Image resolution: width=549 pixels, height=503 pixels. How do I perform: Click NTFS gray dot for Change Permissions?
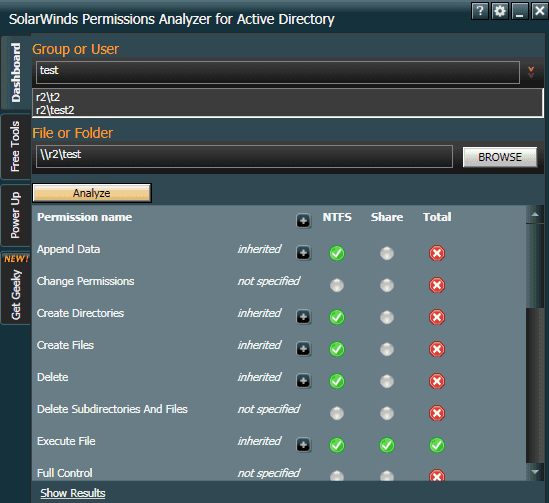[337, 285]
